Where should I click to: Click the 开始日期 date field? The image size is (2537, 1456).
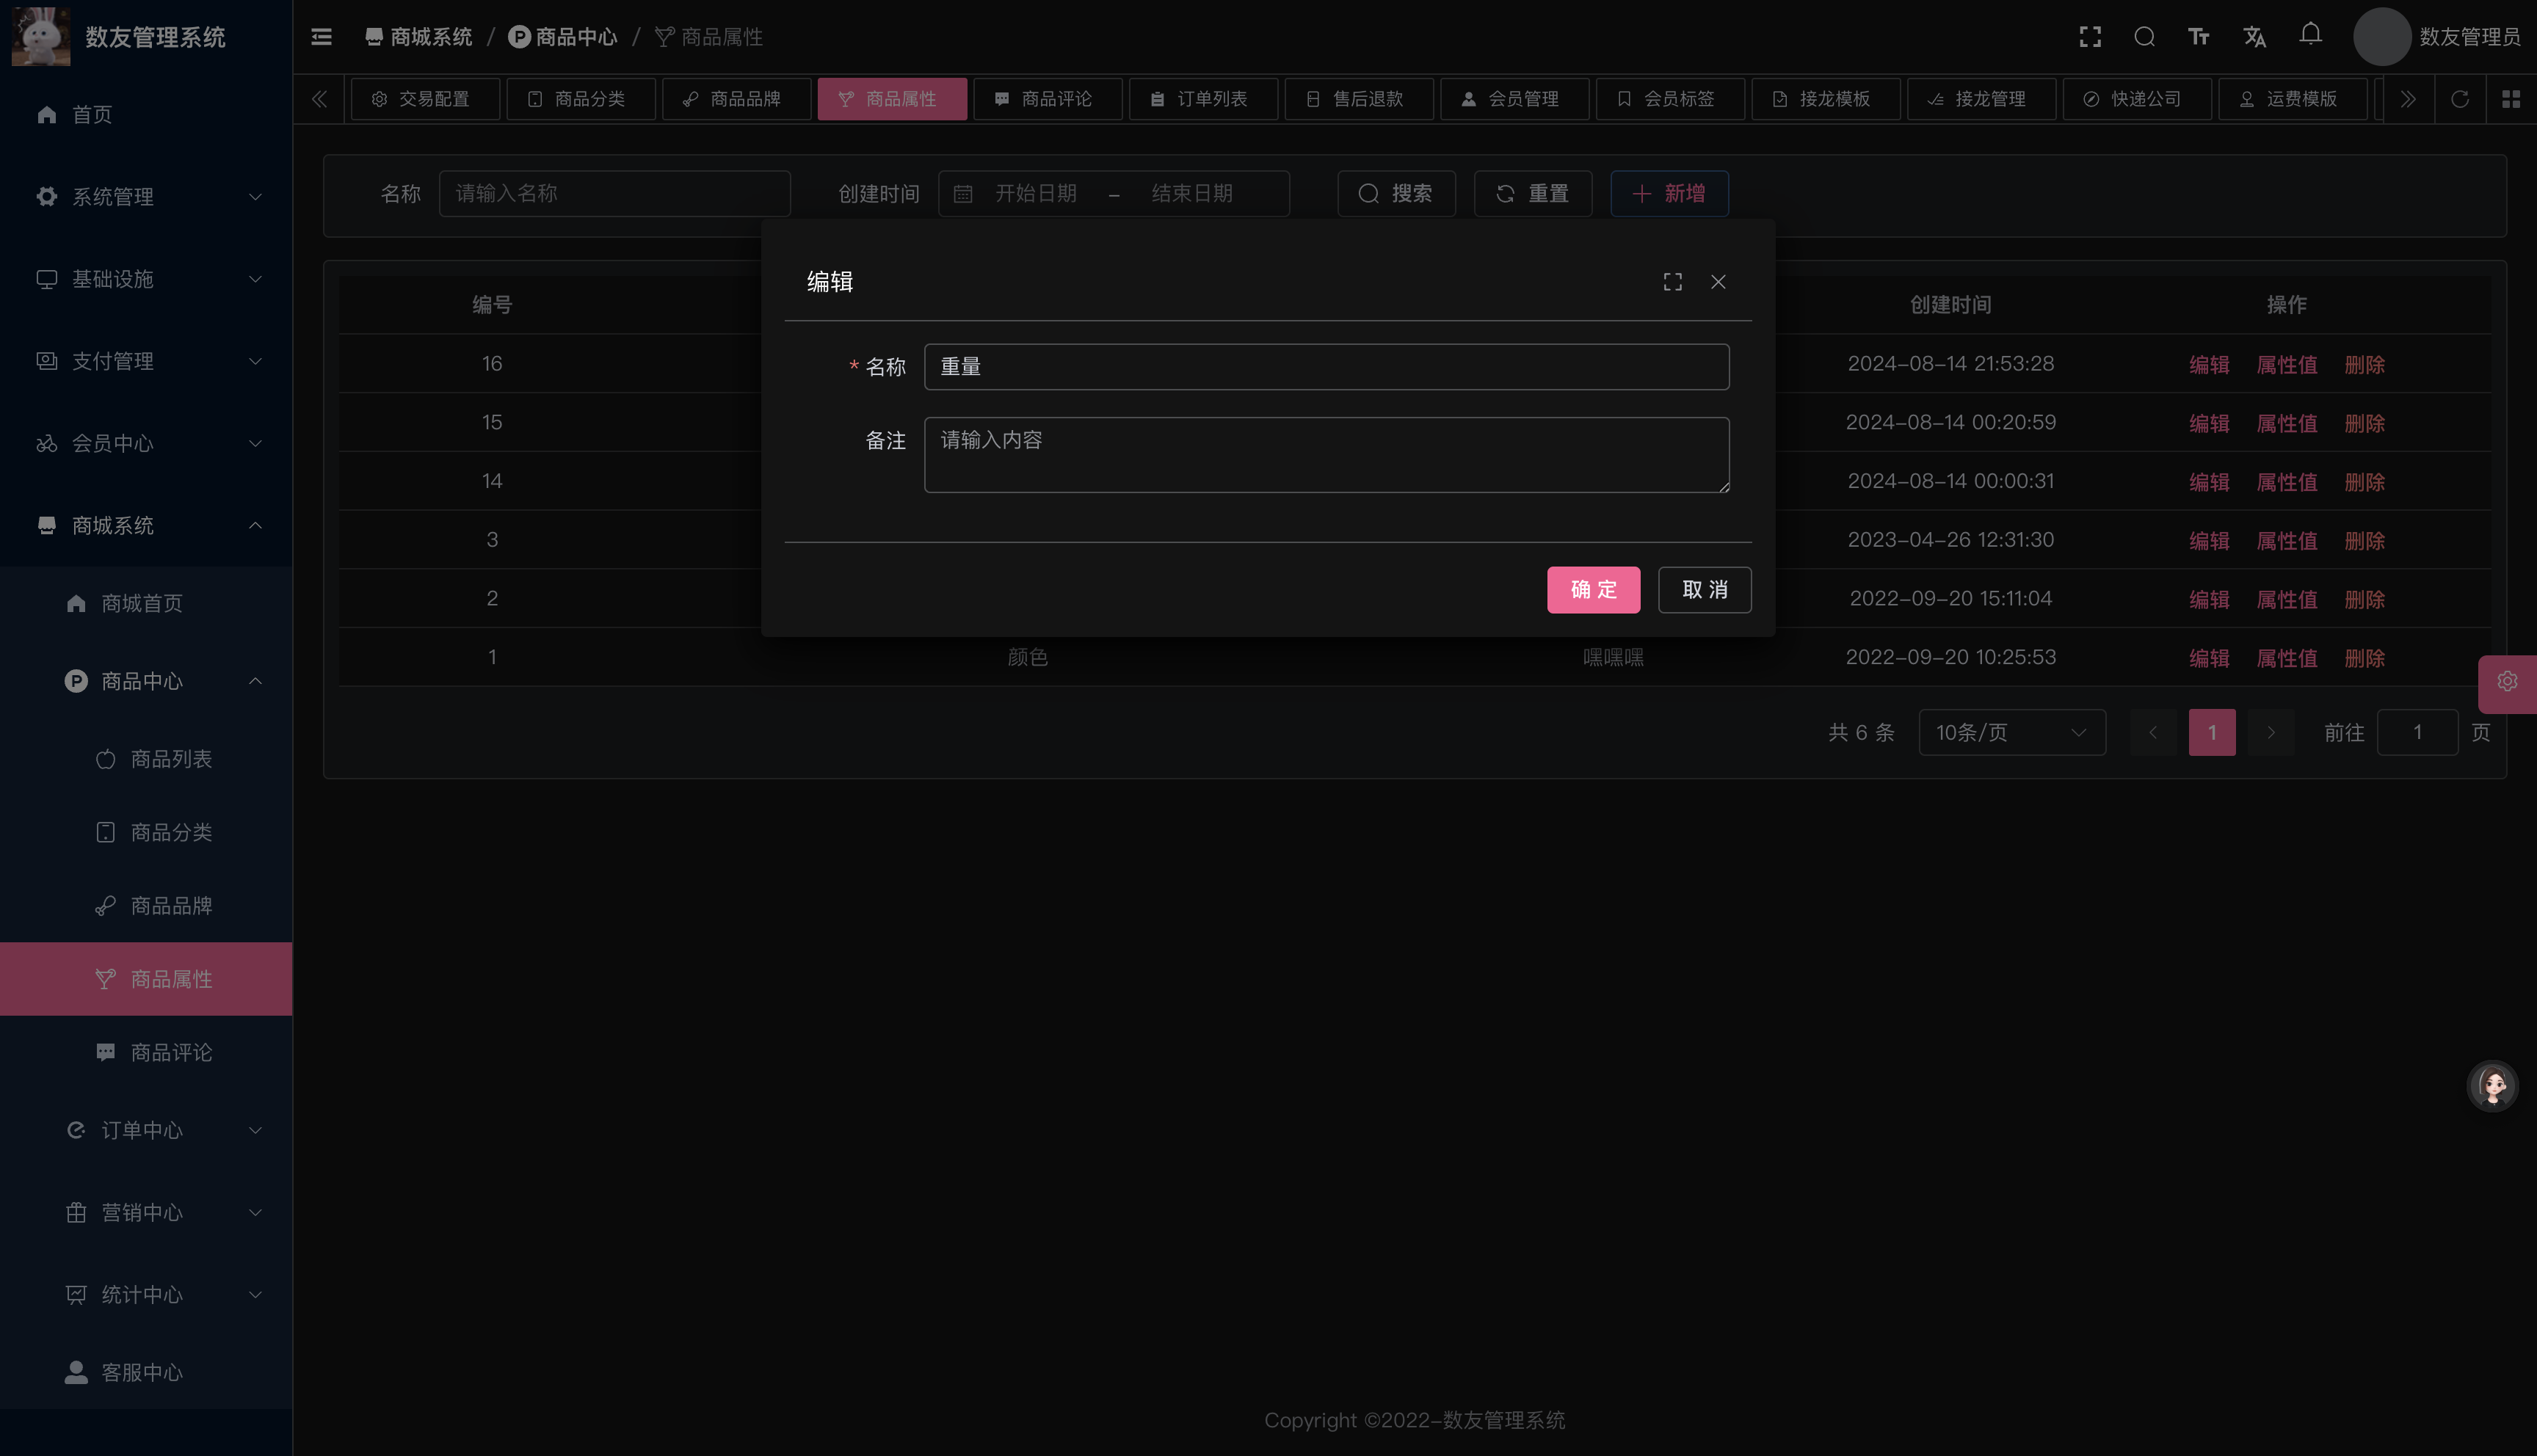(1036, 194)
